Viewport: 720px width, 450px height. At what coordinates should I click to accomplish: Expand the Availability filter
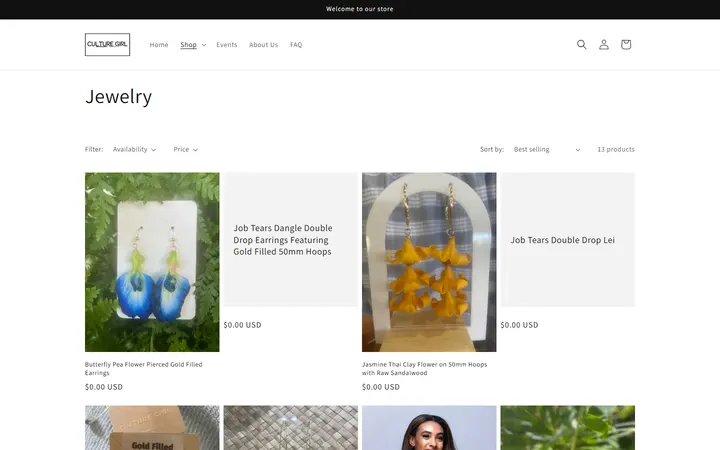135,149
